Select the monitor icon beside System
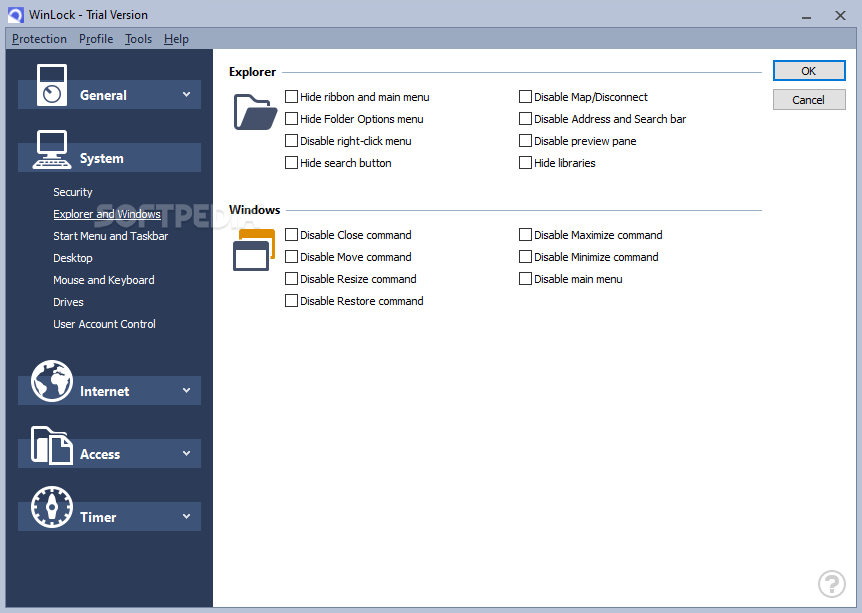Screen dimensions: 862x613 [51, 148]
